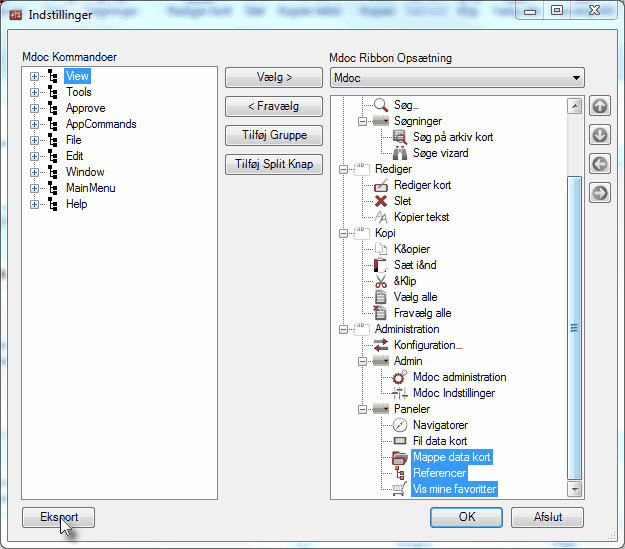625x549 pixels.
Task: Expand the File command node
Action: click(x=34, y=140)
